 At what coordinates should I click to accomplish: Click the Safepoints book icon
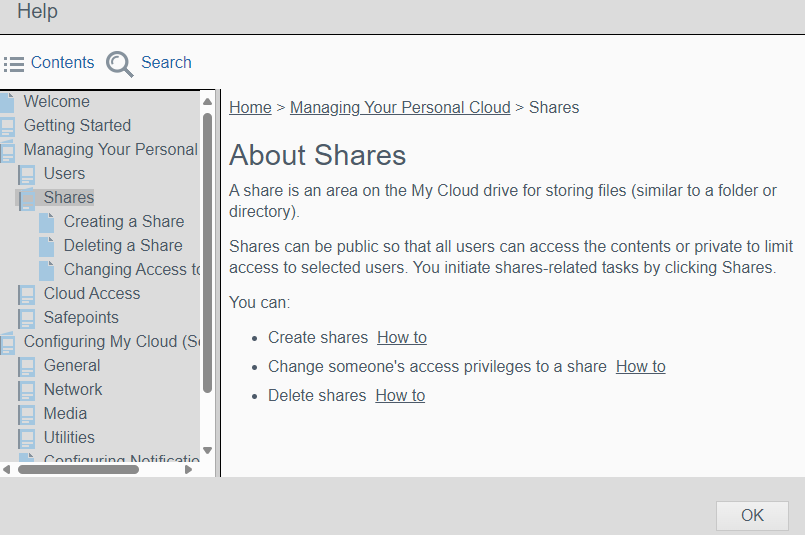tap(27, 318)
